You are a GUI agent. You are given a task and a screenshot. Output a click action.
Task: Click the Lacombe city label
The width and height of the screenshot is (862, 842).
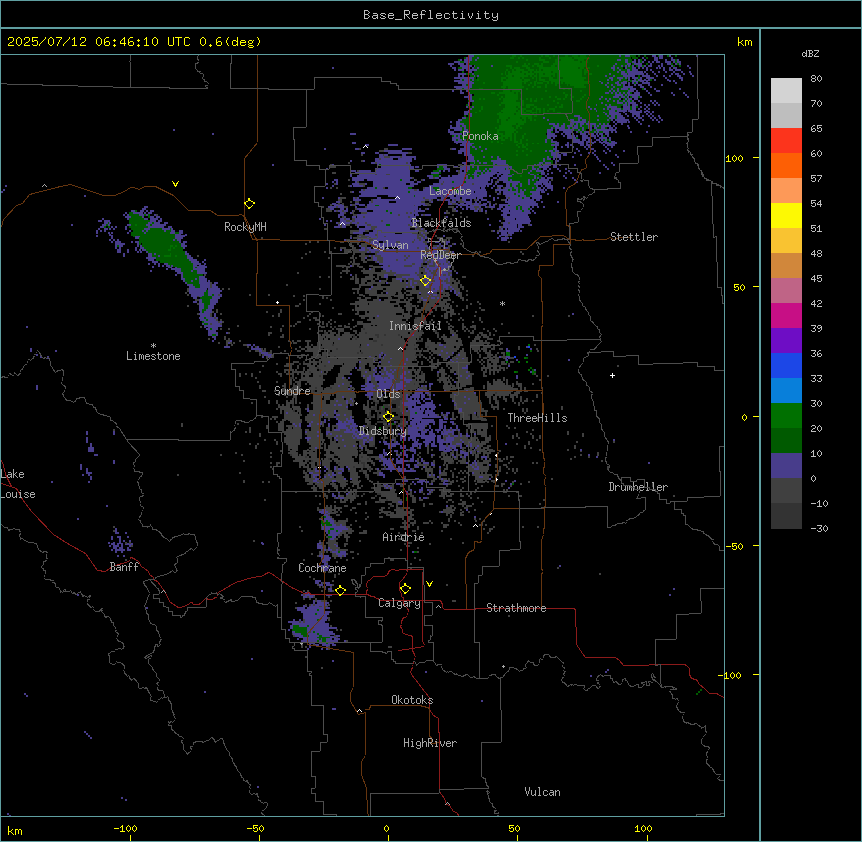click(450, 191)
